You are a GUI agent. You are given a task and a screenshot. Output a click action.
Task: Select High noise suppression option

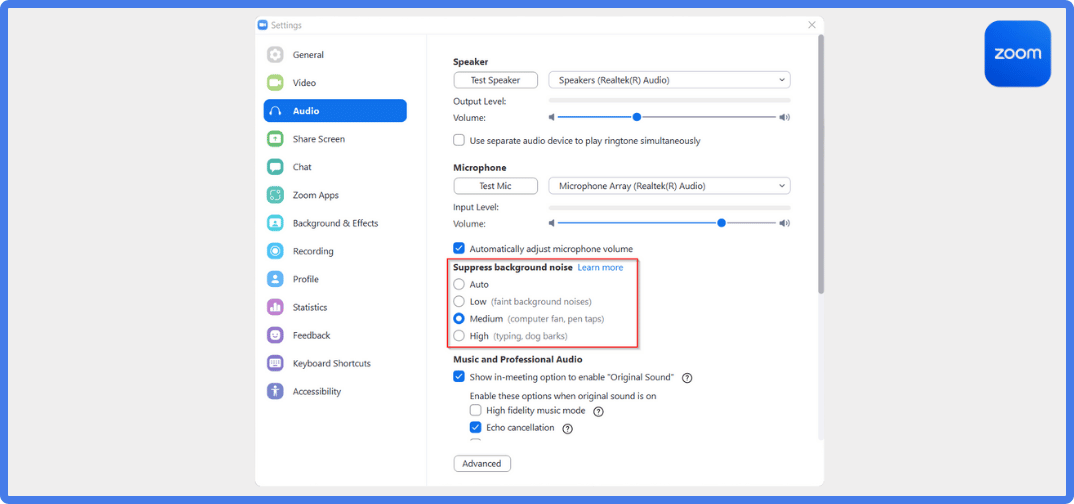tap(459, 336)
